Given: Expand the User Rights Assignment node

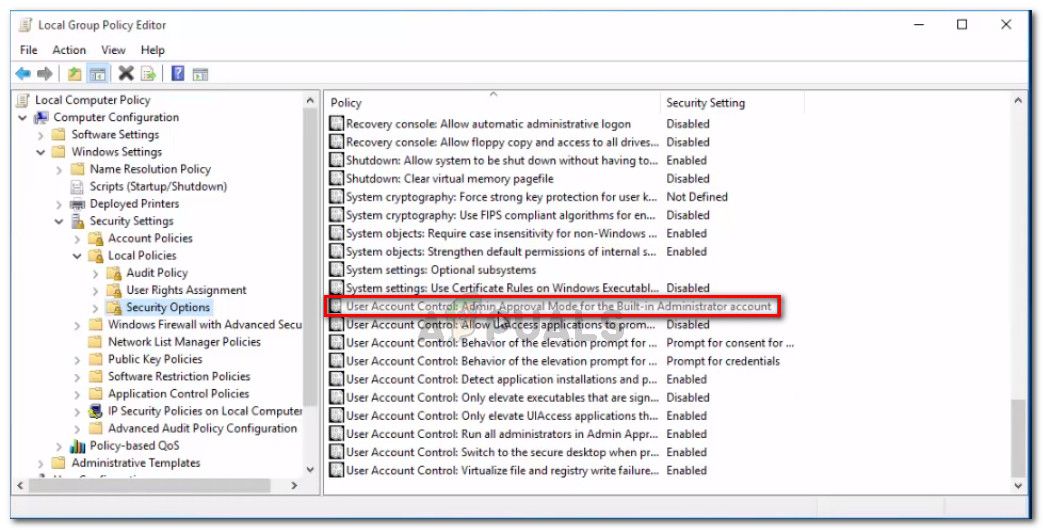Looking at the screenshot, I should (x=96, y=291).
